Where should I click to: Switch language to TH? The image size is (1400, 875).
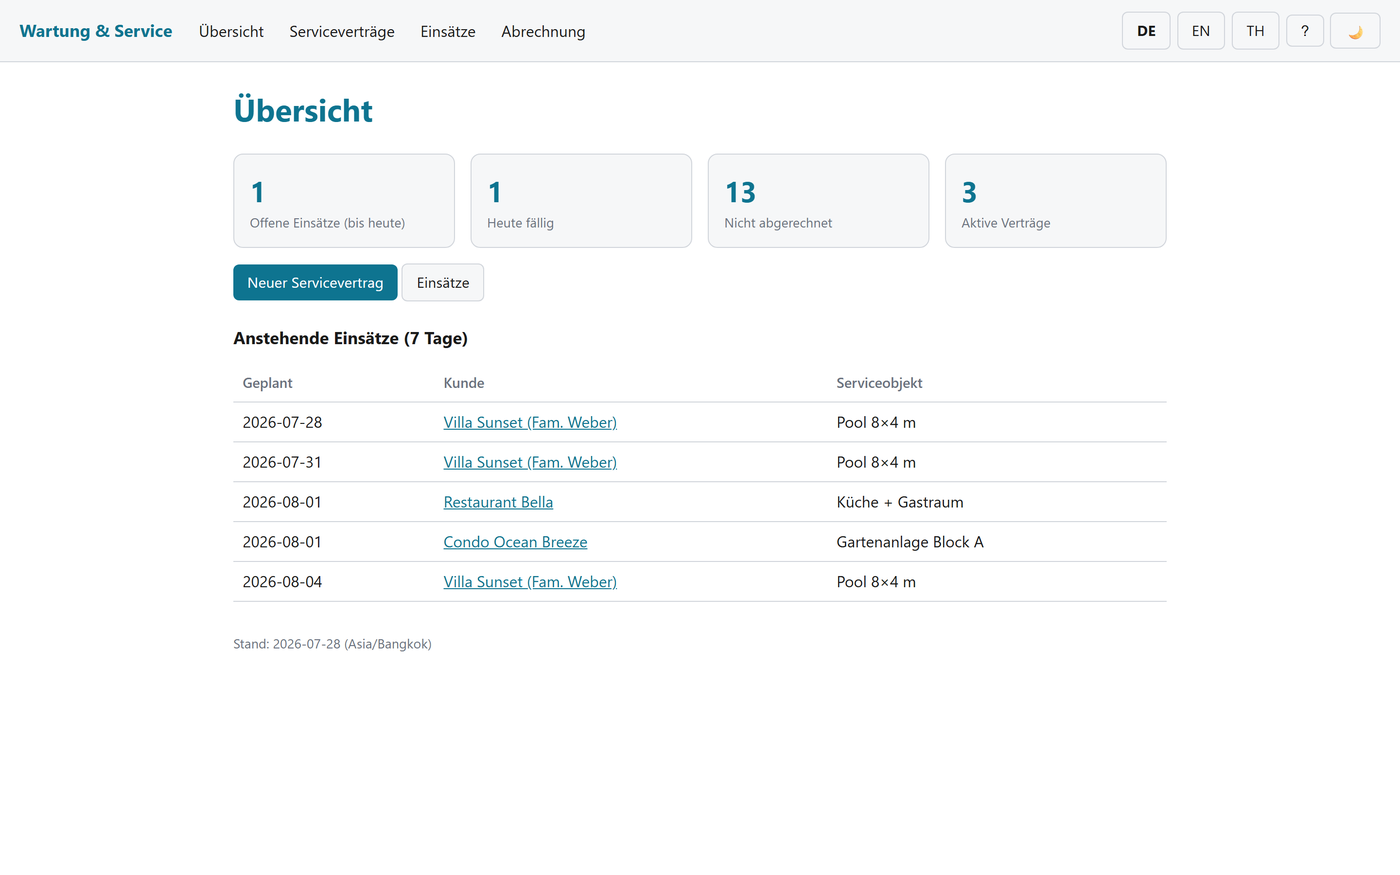point(1255,31)
